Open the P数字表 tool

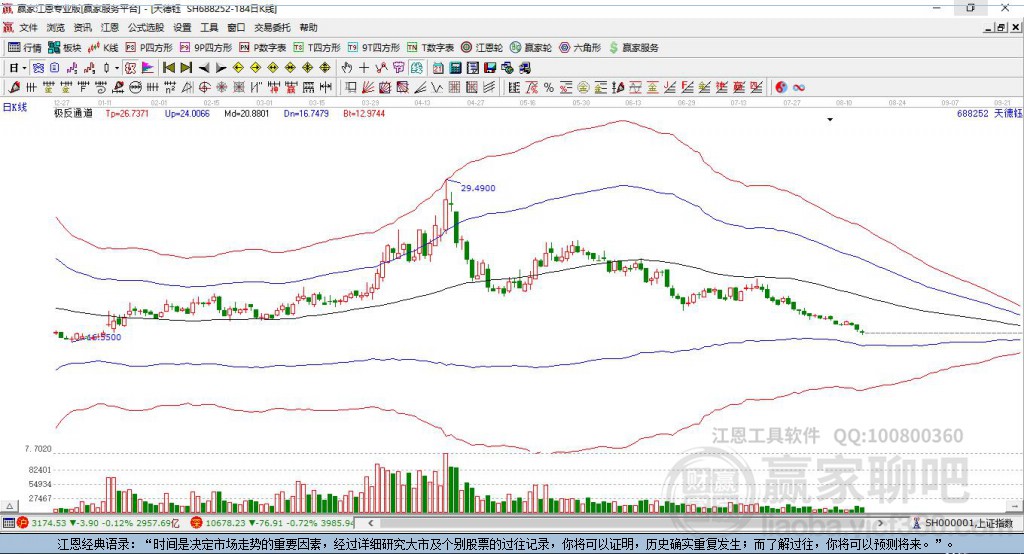tap(263, 48)
